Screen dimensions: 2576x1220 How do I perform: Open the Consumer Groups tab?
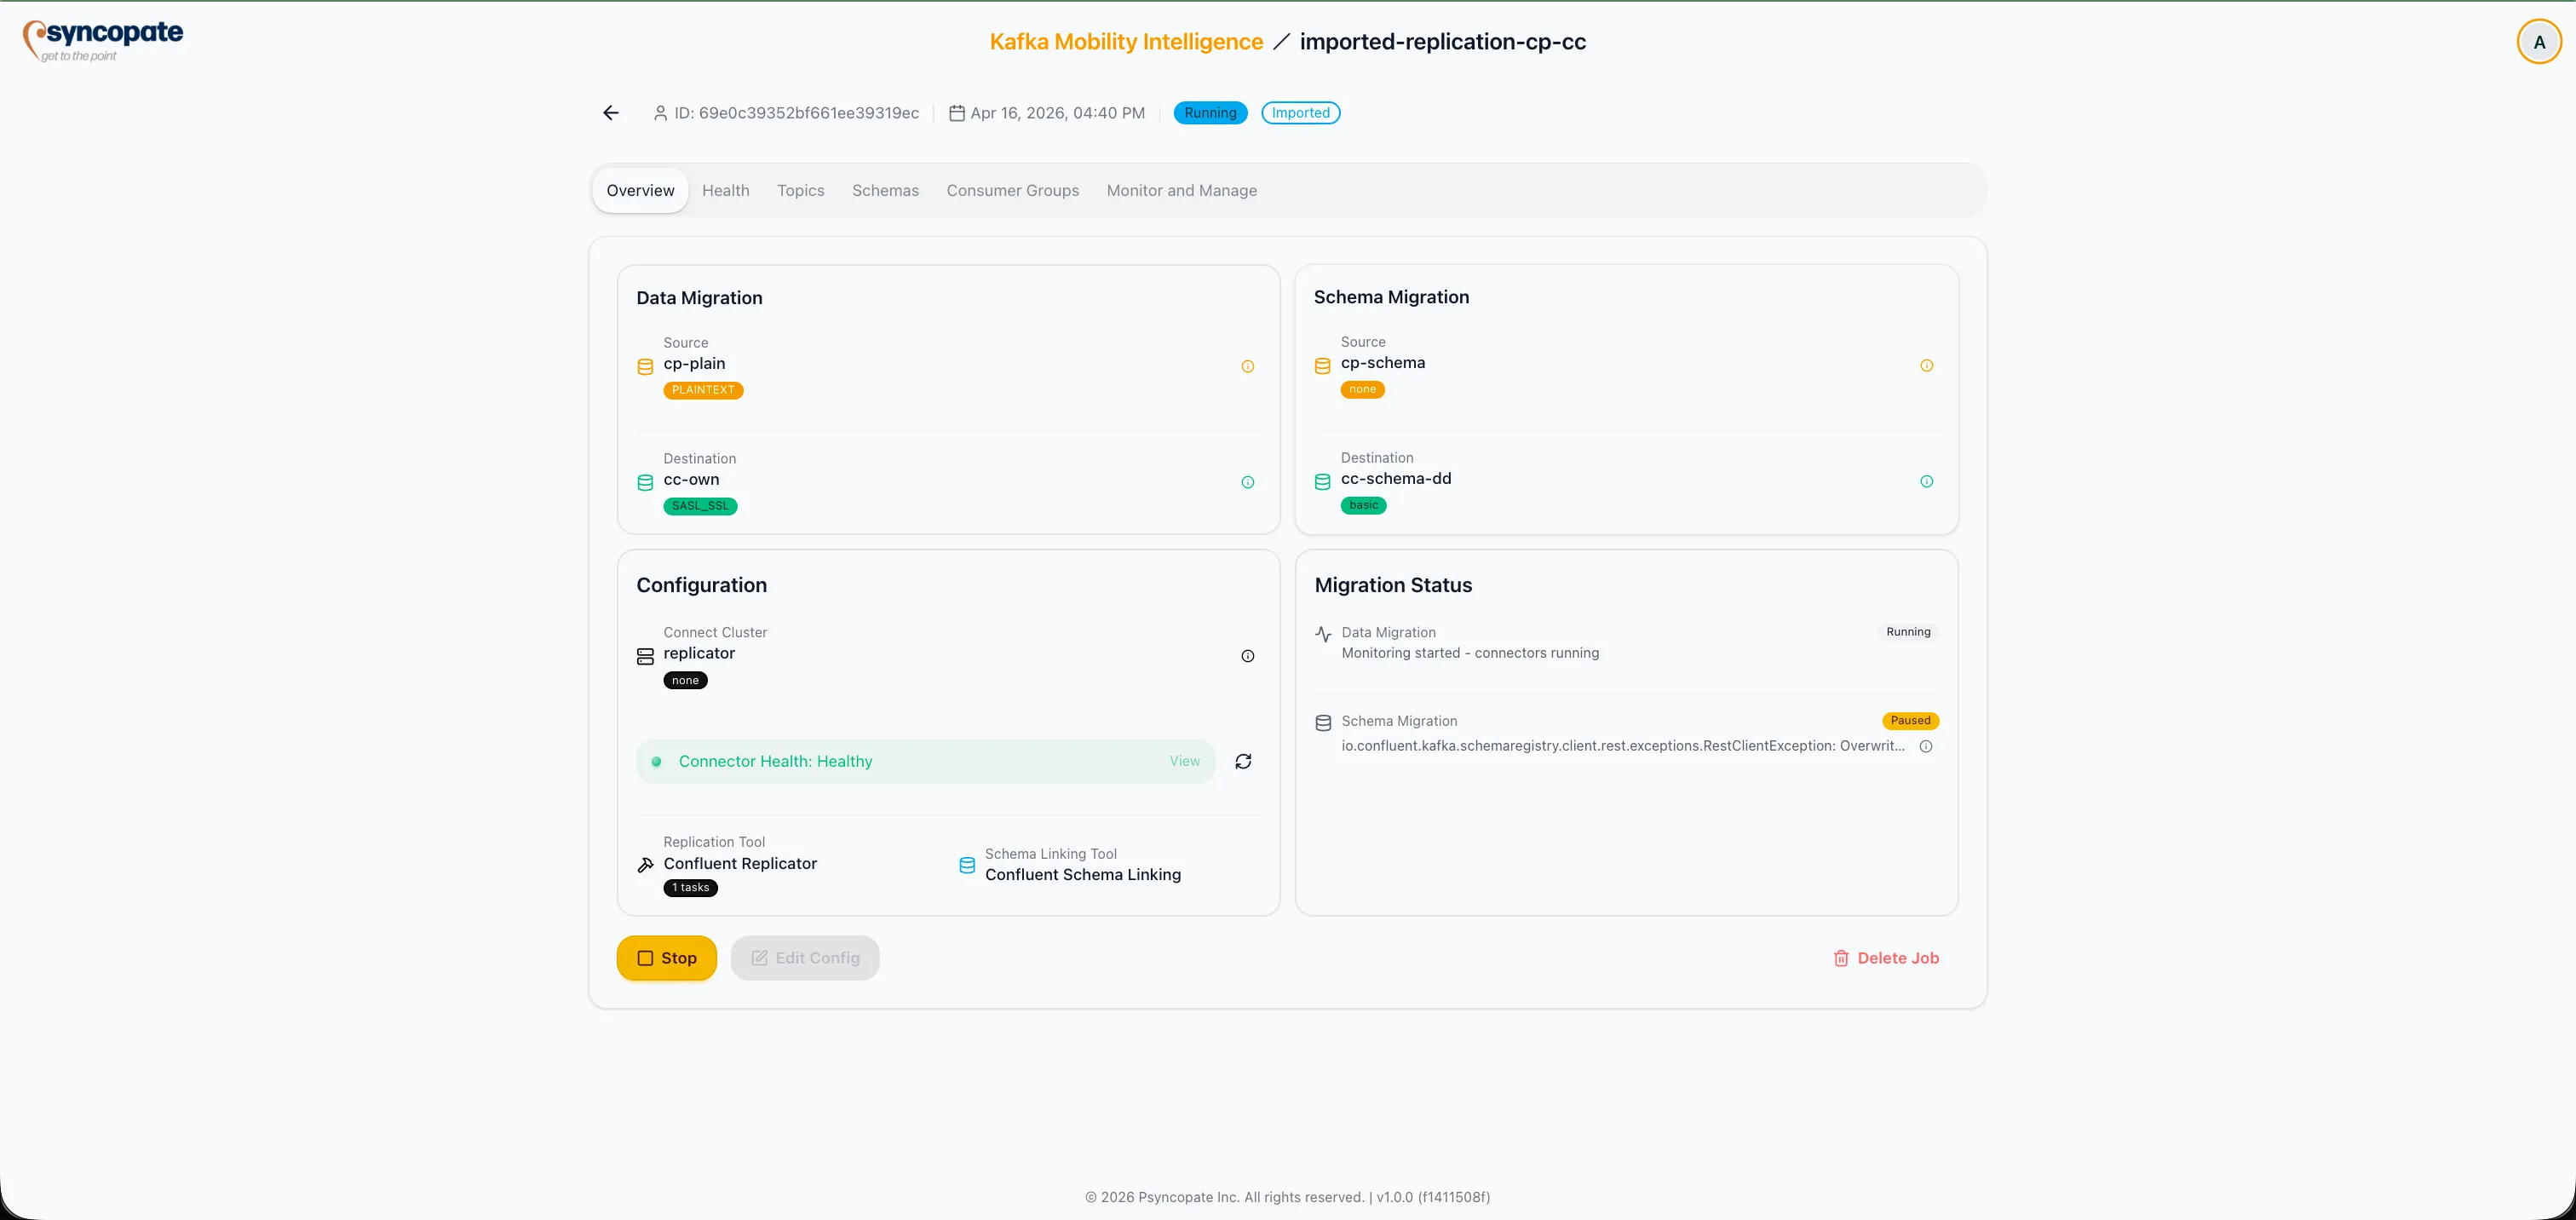(1012, 190)
